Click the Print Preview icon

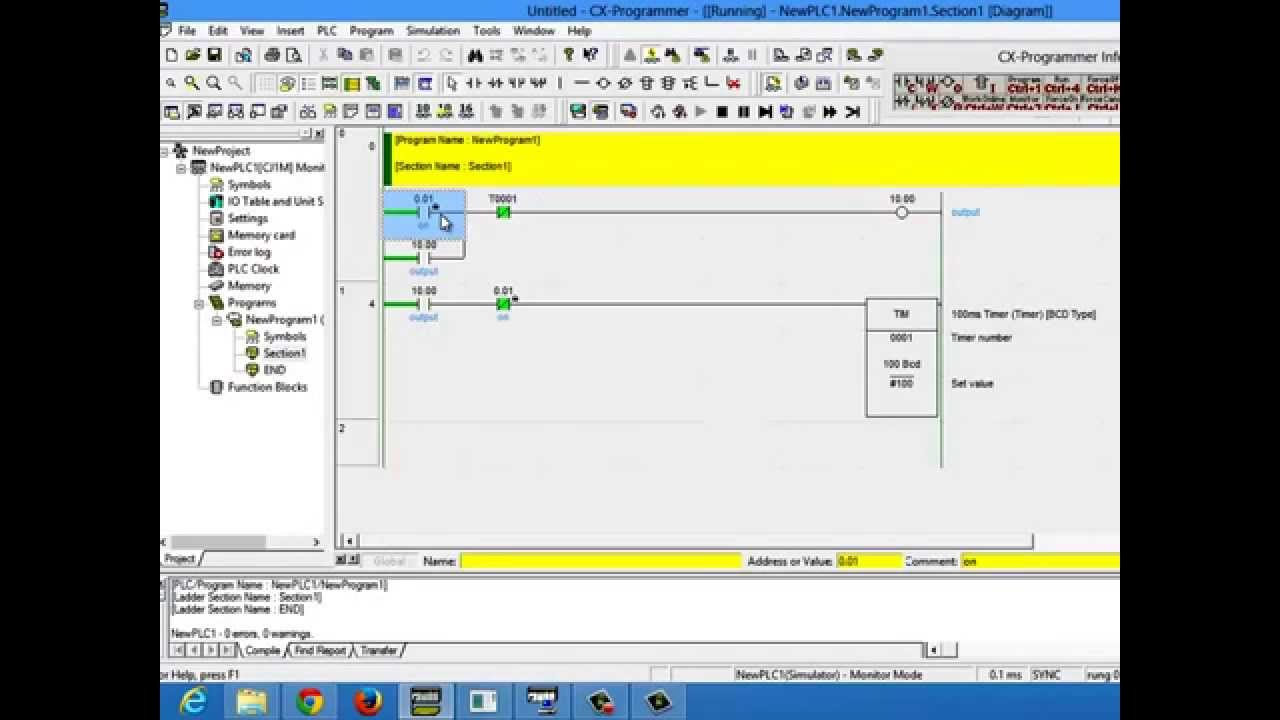pos(293,54)
